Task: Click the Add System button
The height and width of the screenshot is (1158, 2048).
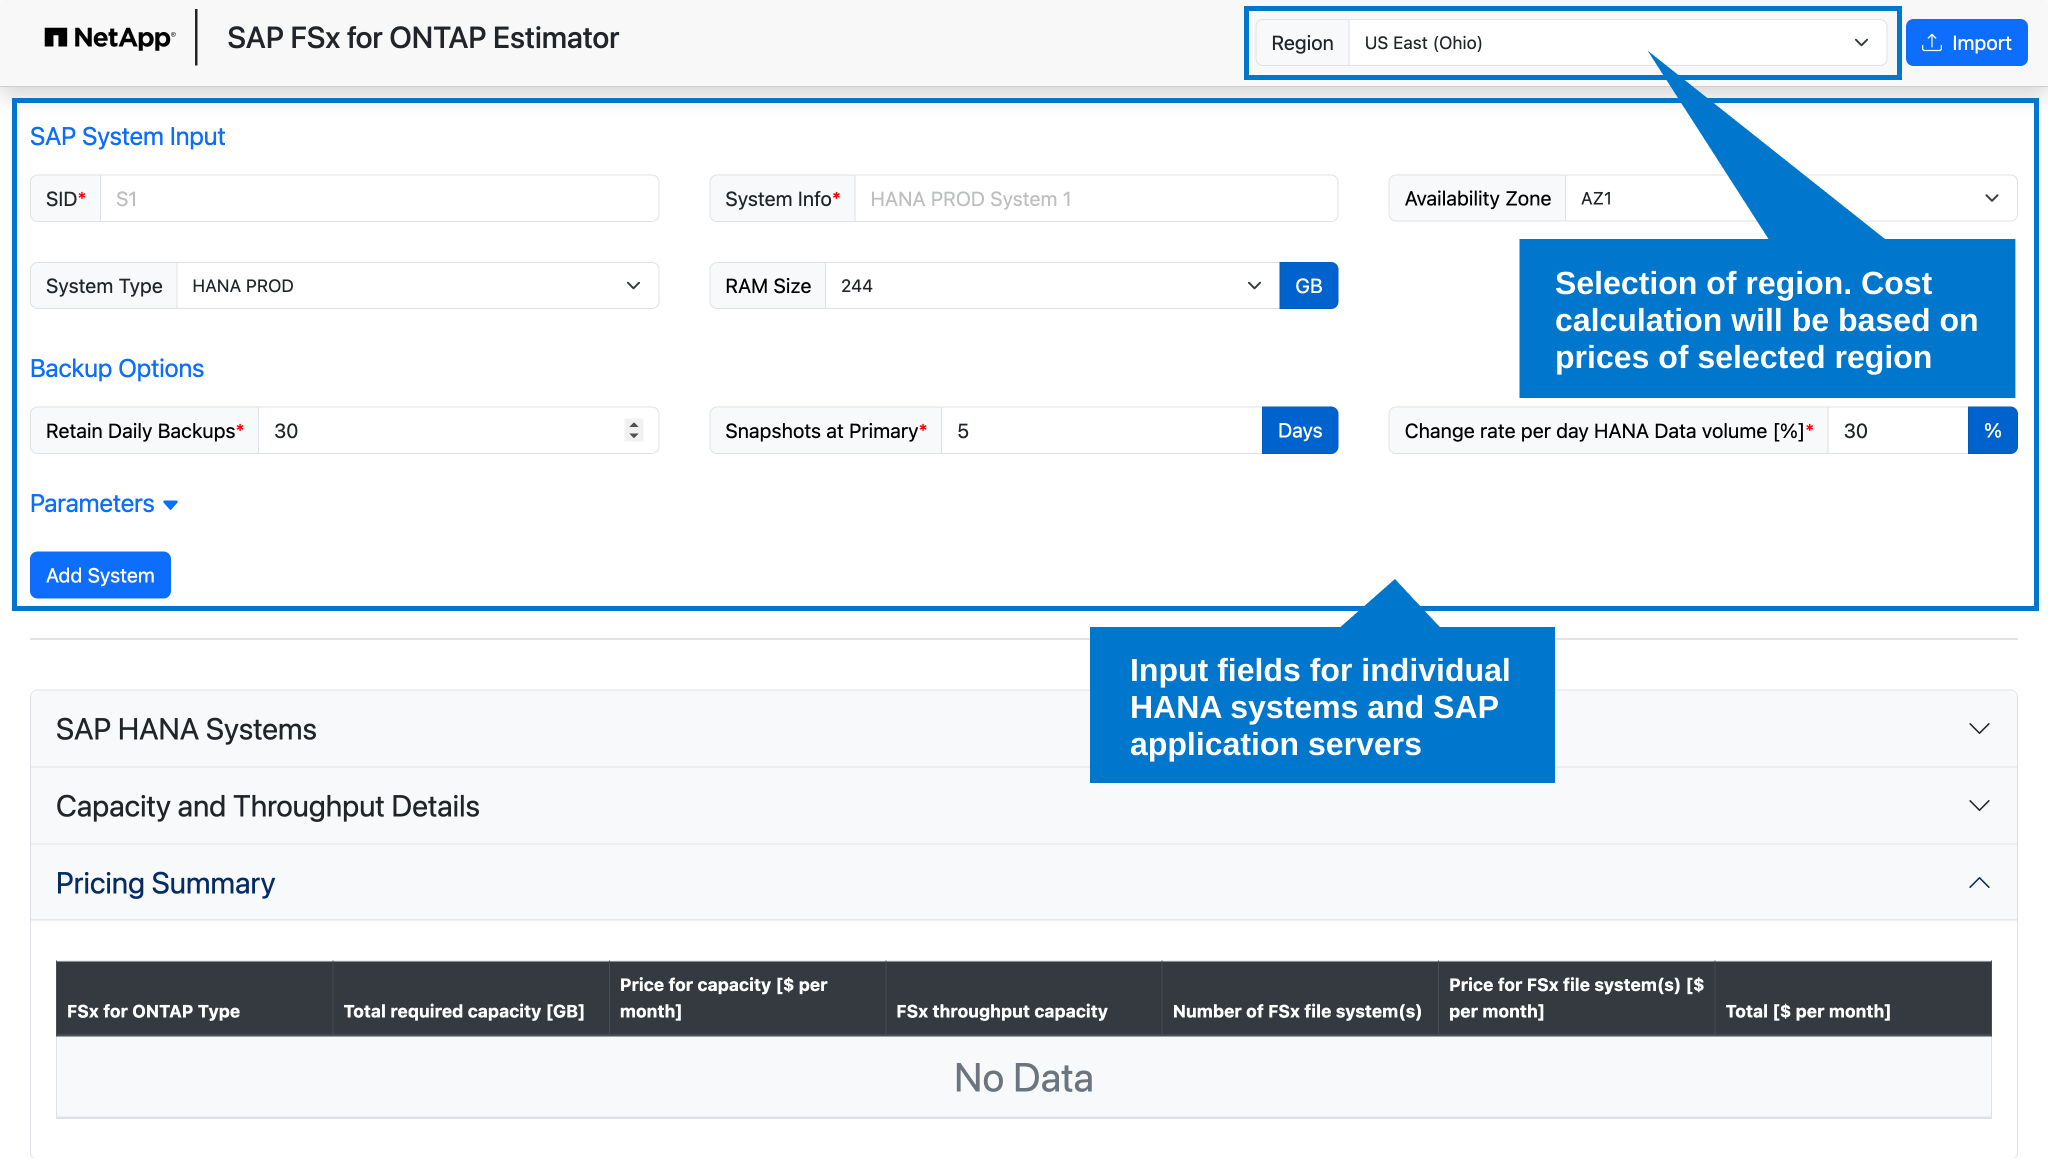Action: point(100,575)
